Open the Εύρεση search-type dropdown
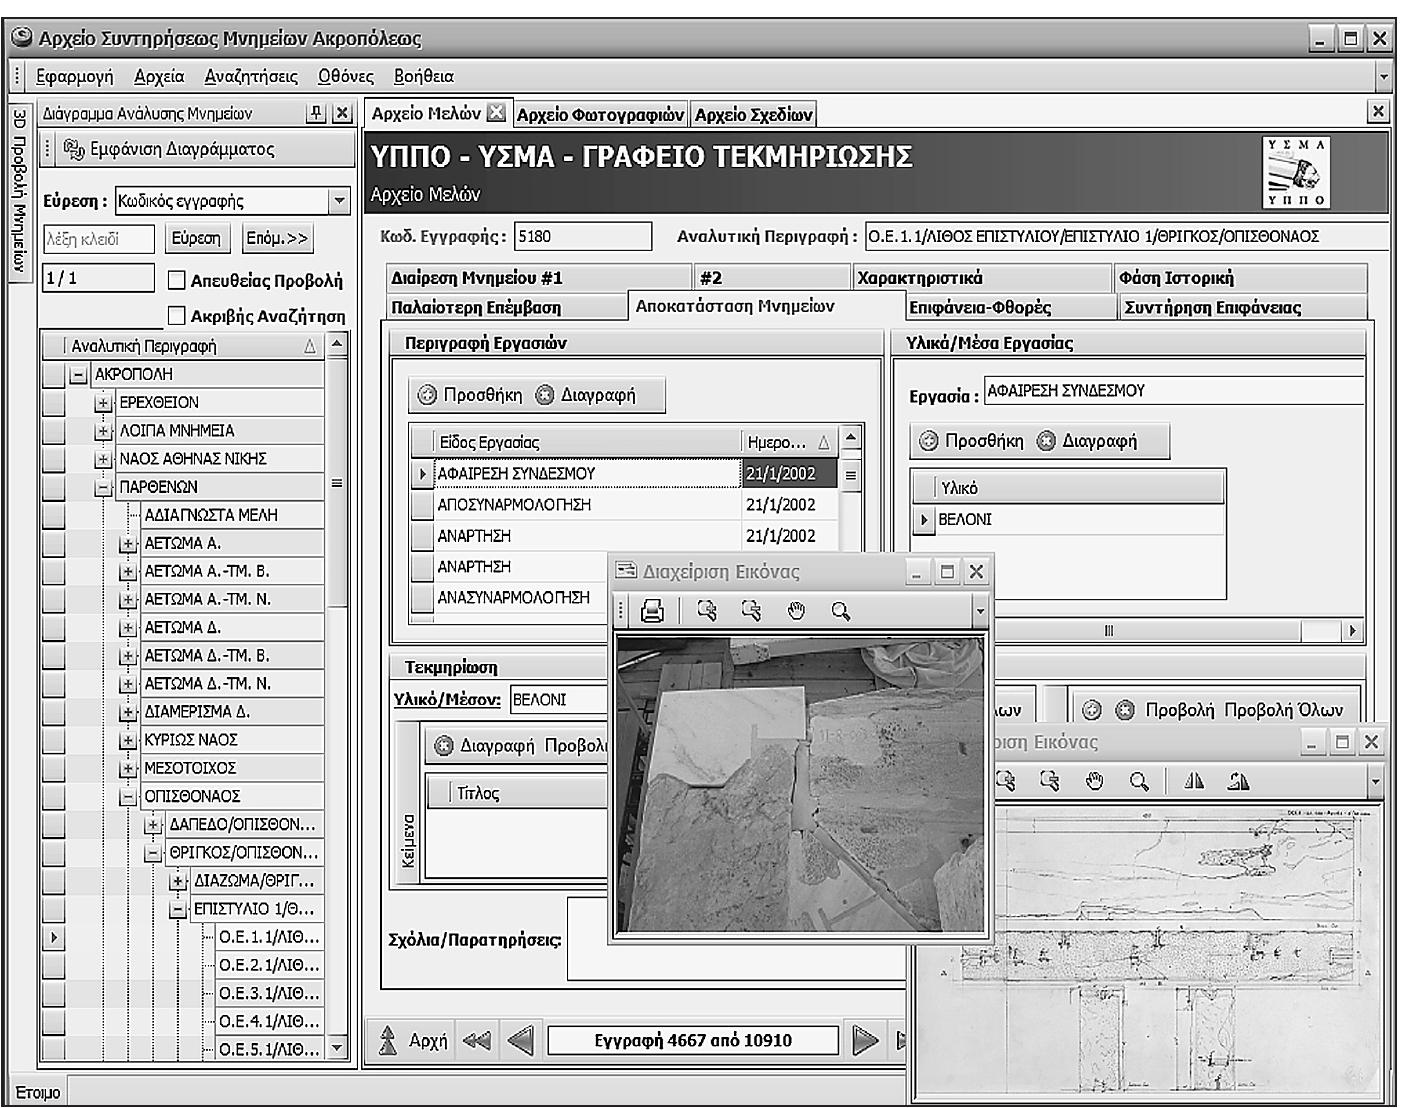Image resolution: width=1405 pixels, height=1108 pixels. [x=339, y=201]
